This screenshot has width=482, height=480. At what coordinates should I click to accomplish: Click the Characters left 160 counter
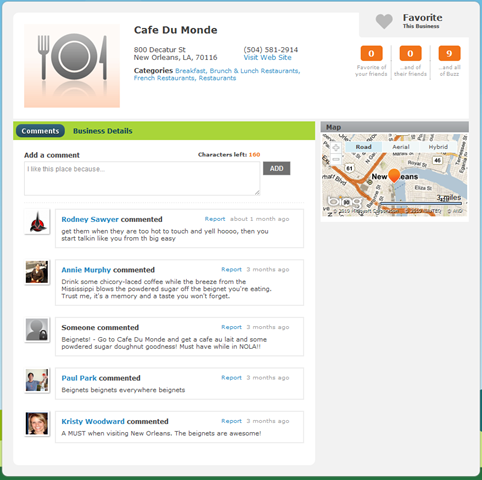[229, 155]
